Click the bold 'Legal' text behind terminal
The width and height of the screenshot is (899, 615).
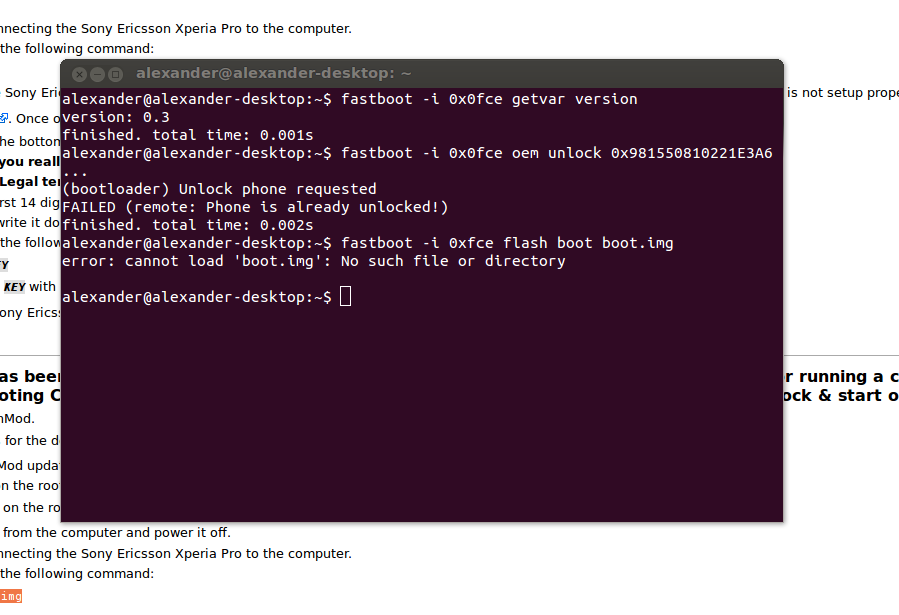(19, 182)
